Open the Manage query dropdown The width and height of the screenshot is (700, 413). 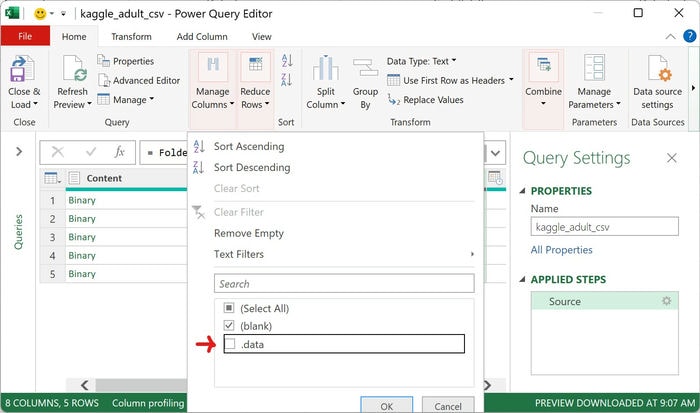125,100
